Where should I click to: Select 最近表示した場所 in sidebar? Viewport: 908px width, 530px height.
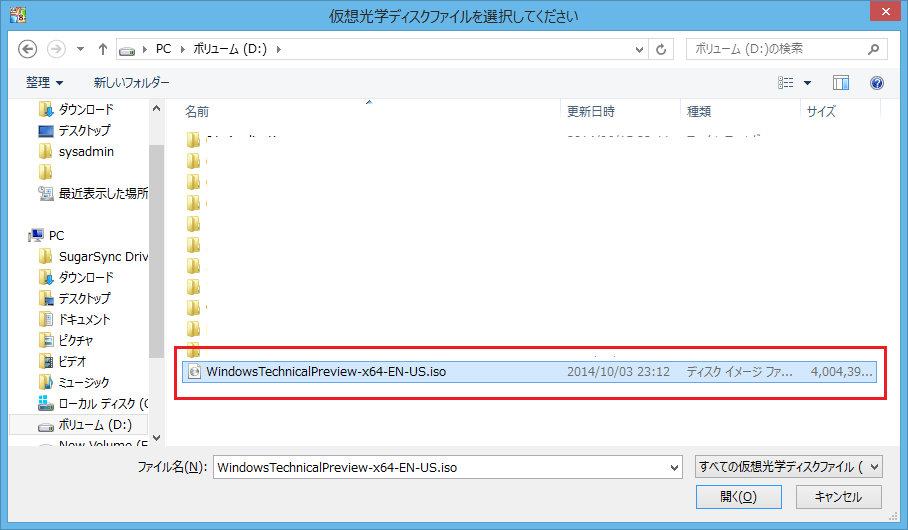click(x=93, y=193)
